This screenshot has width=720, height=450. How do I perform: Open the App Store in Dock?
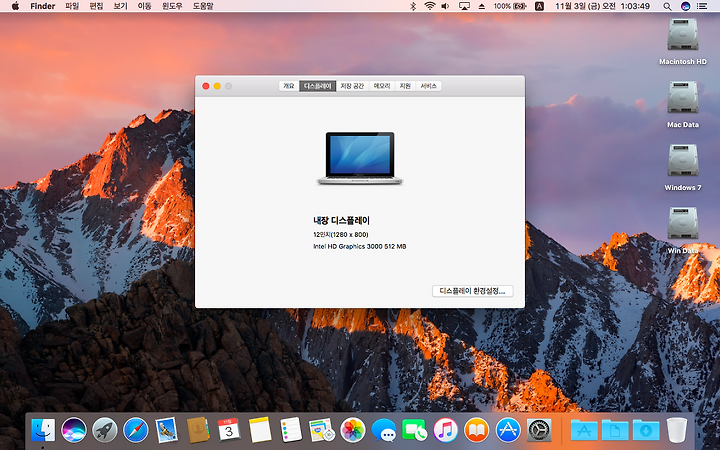(508, 430)
